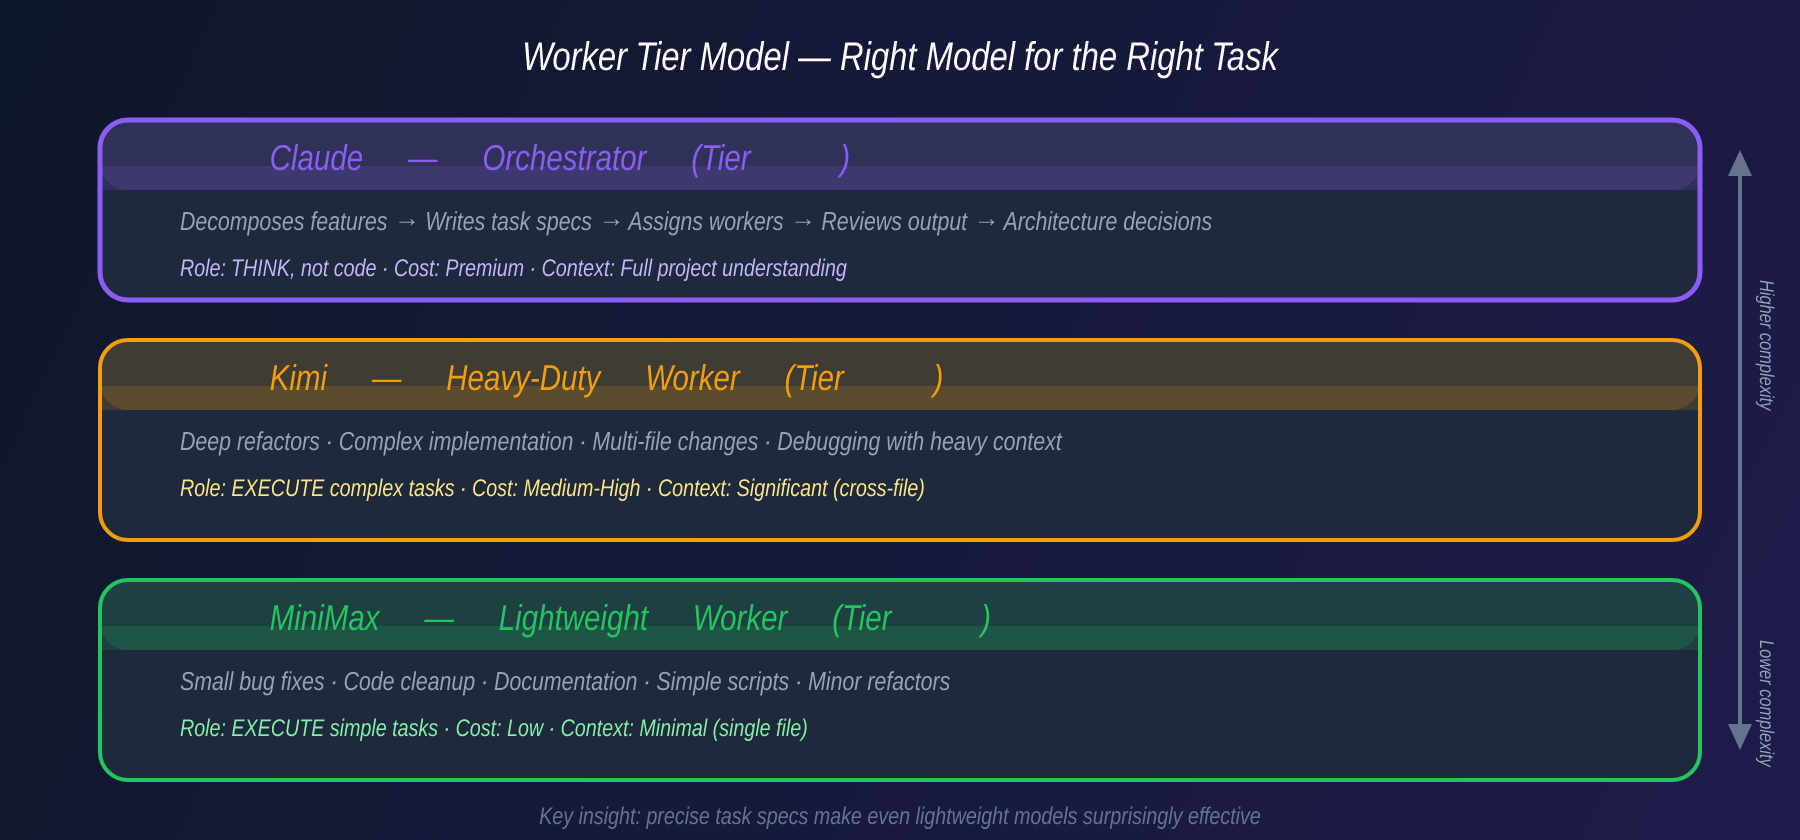Click the line starting "Decomposes features → Writes task specs"
1800x840 pixels.
(x=696, y=222)
